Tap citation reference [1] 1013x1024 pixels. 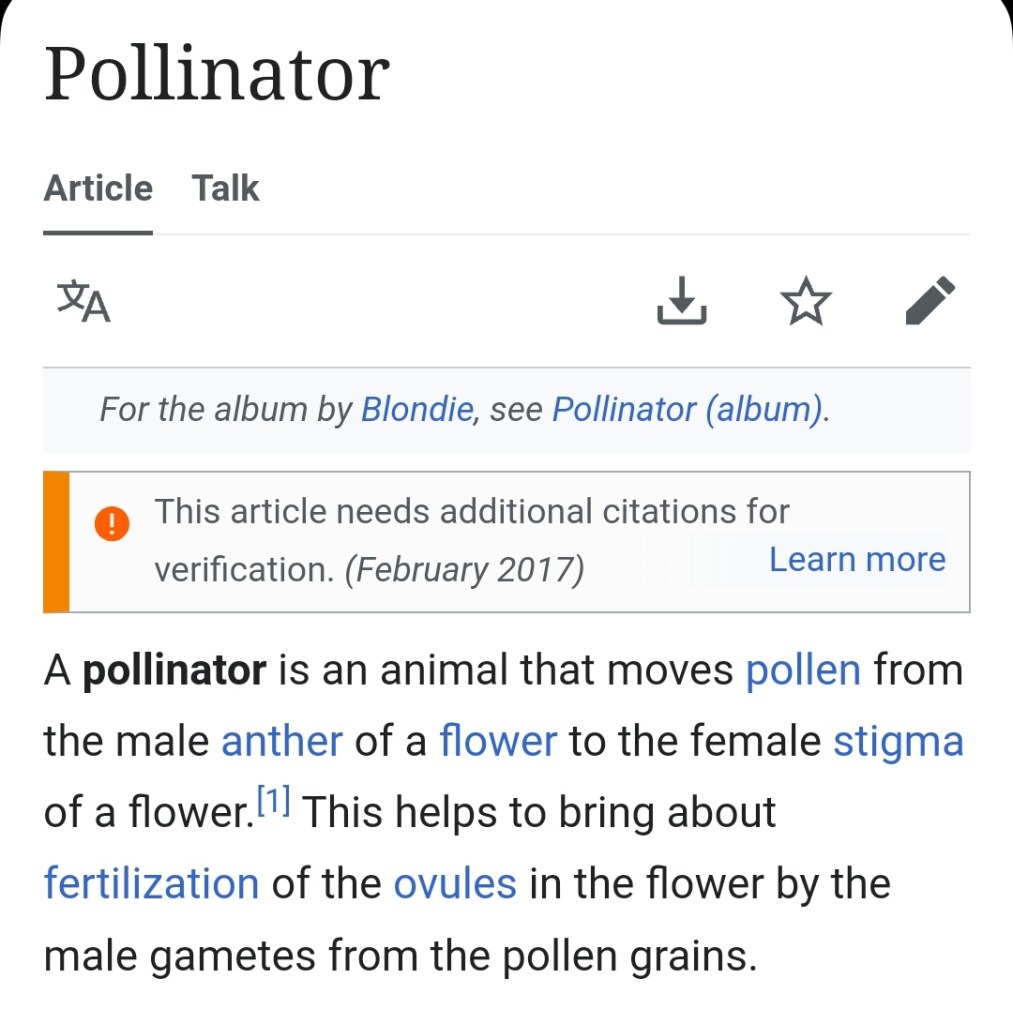click(x=273, y=803)
